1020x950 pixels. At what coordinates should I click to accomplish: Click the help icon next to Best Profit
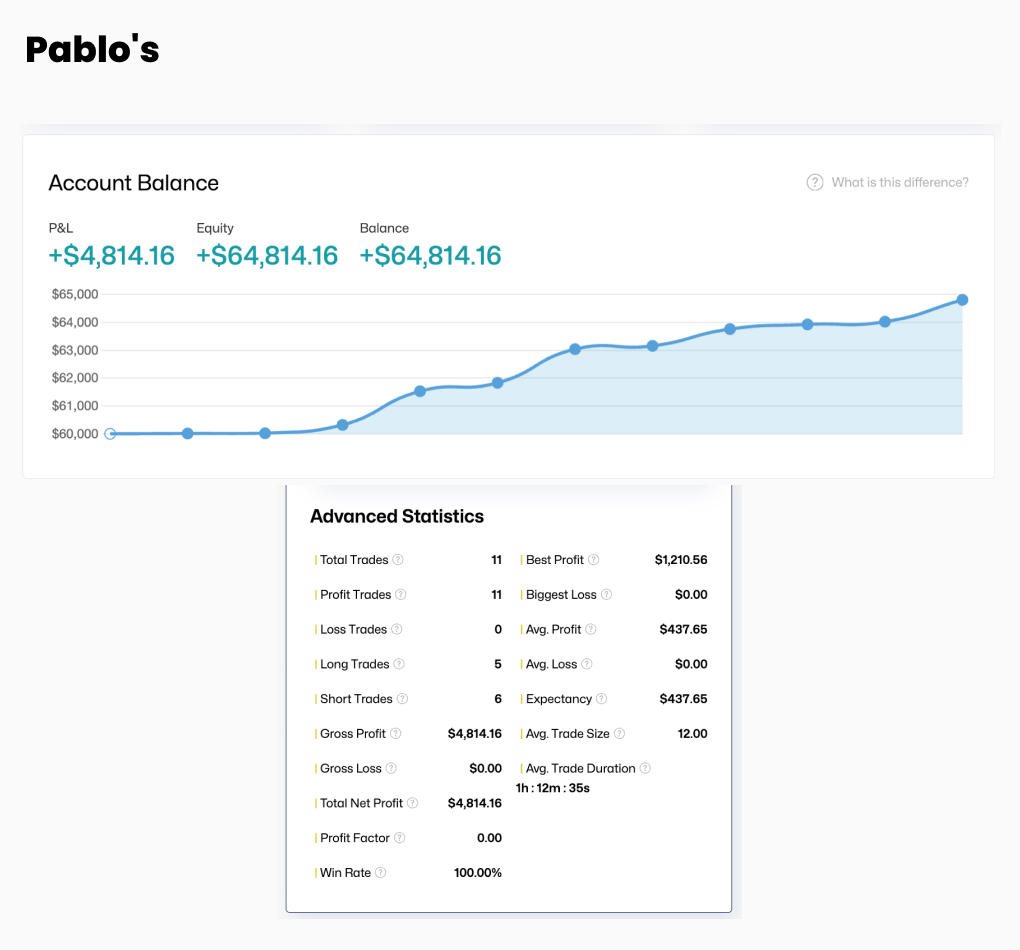pos(594,560)
